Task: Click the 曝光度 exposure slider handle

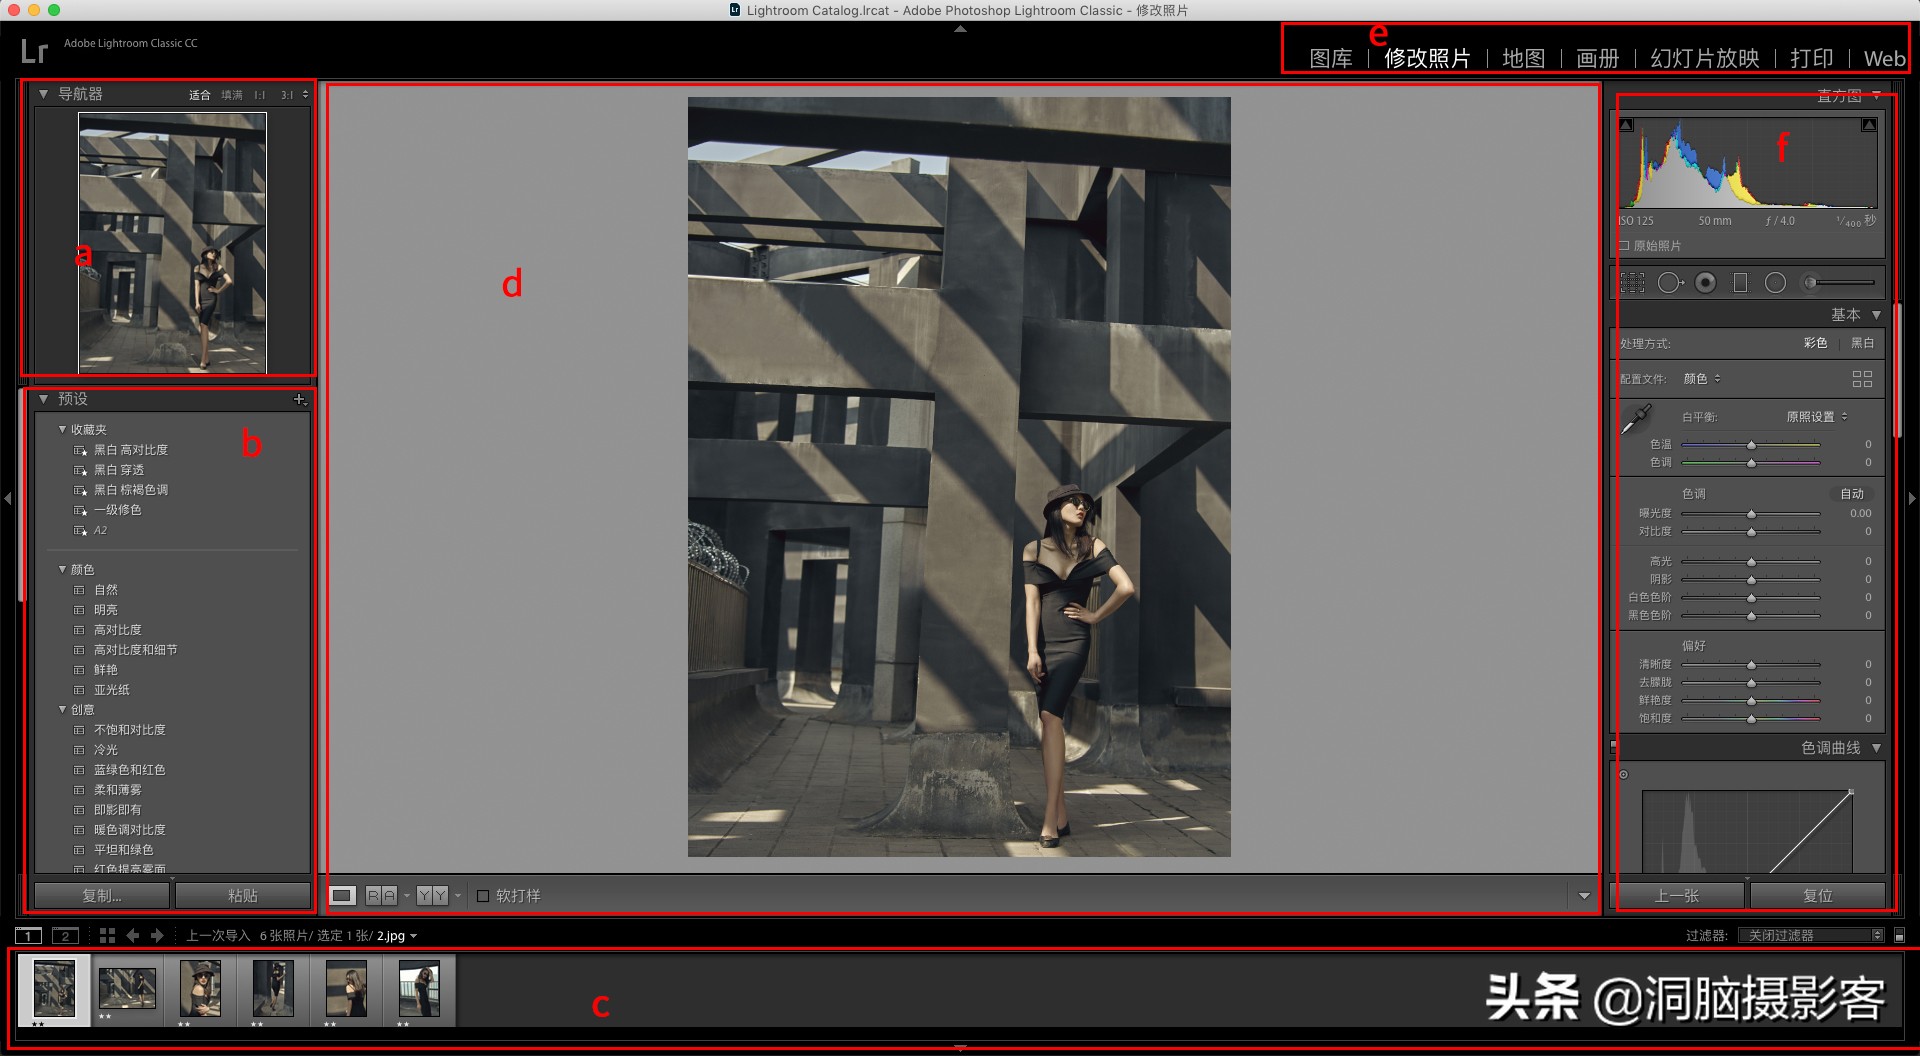Action: [x=1751, y=514]
